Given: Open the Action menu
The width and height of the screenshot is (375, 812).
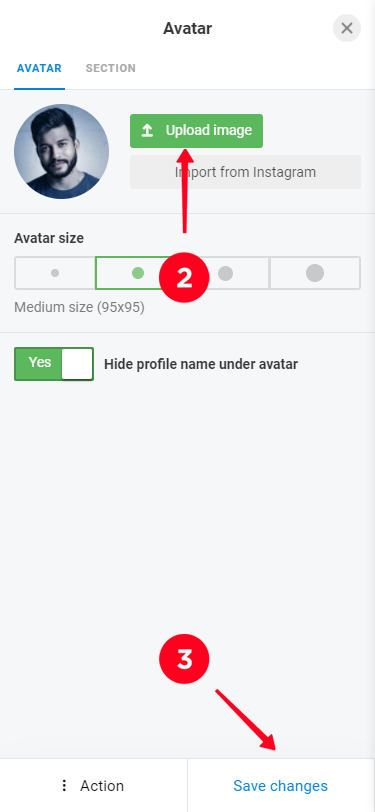Looking at the screenshot, I should (94, 786).
